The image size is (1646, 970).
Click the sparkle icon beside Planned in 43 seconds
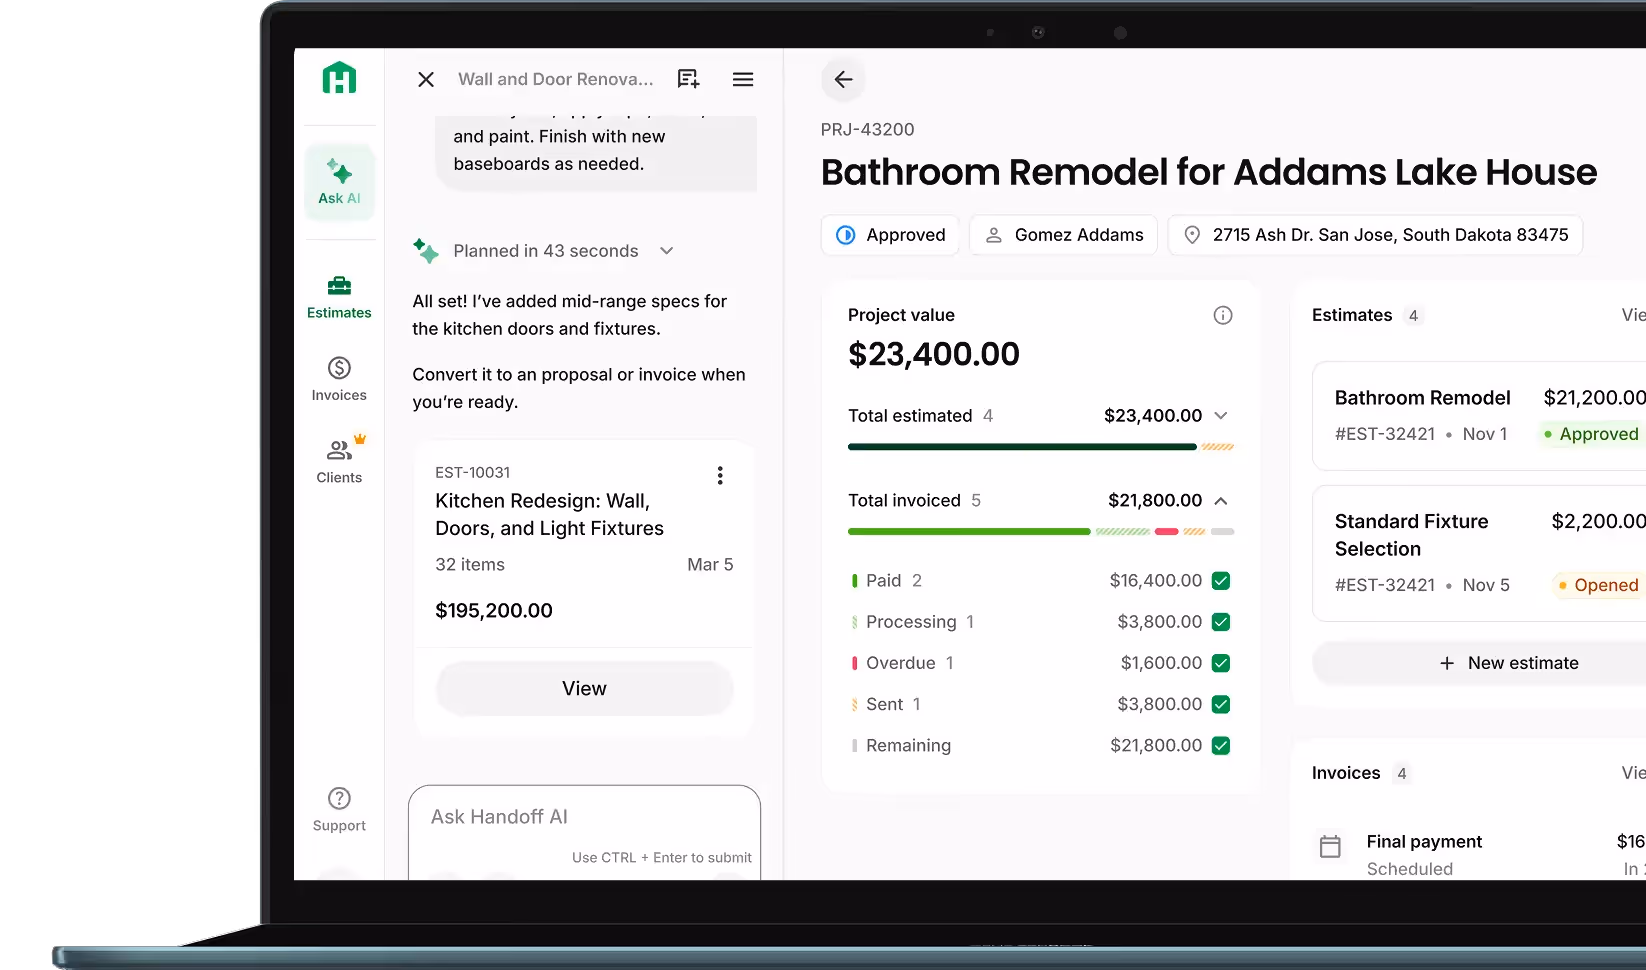426,251
